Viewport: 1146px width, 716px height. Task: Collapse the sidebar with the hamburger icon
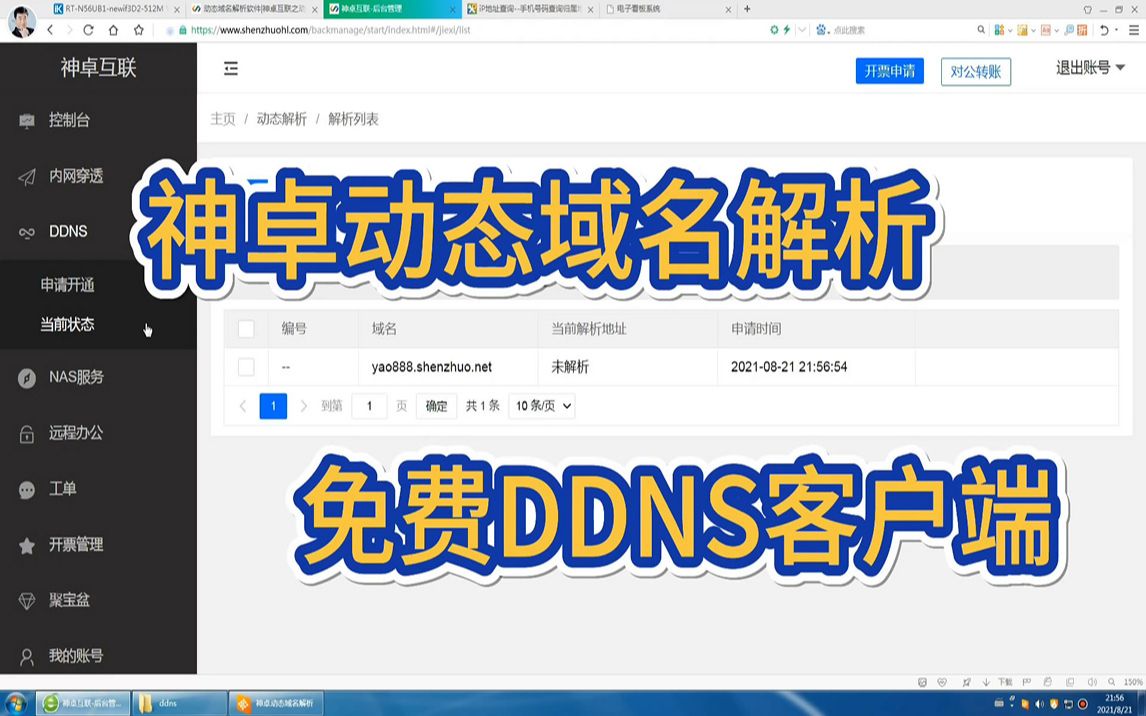click(x=231, y=69)
